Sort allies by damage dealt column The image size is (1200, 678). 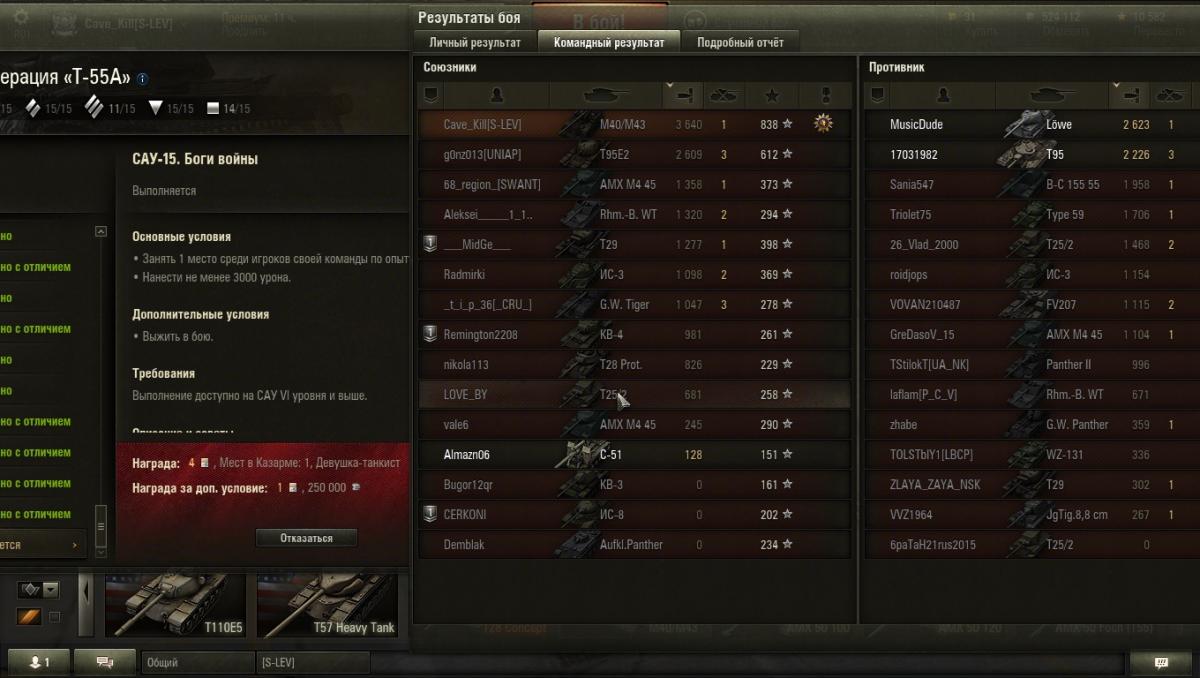[x=685, y=96]
